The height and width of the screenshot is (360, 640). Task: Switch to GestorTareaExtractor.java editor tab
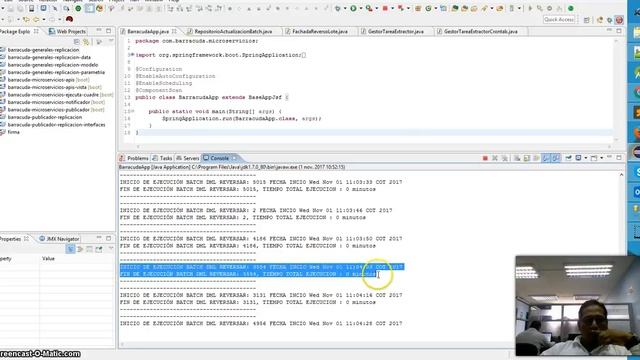[x=396, y=31]
